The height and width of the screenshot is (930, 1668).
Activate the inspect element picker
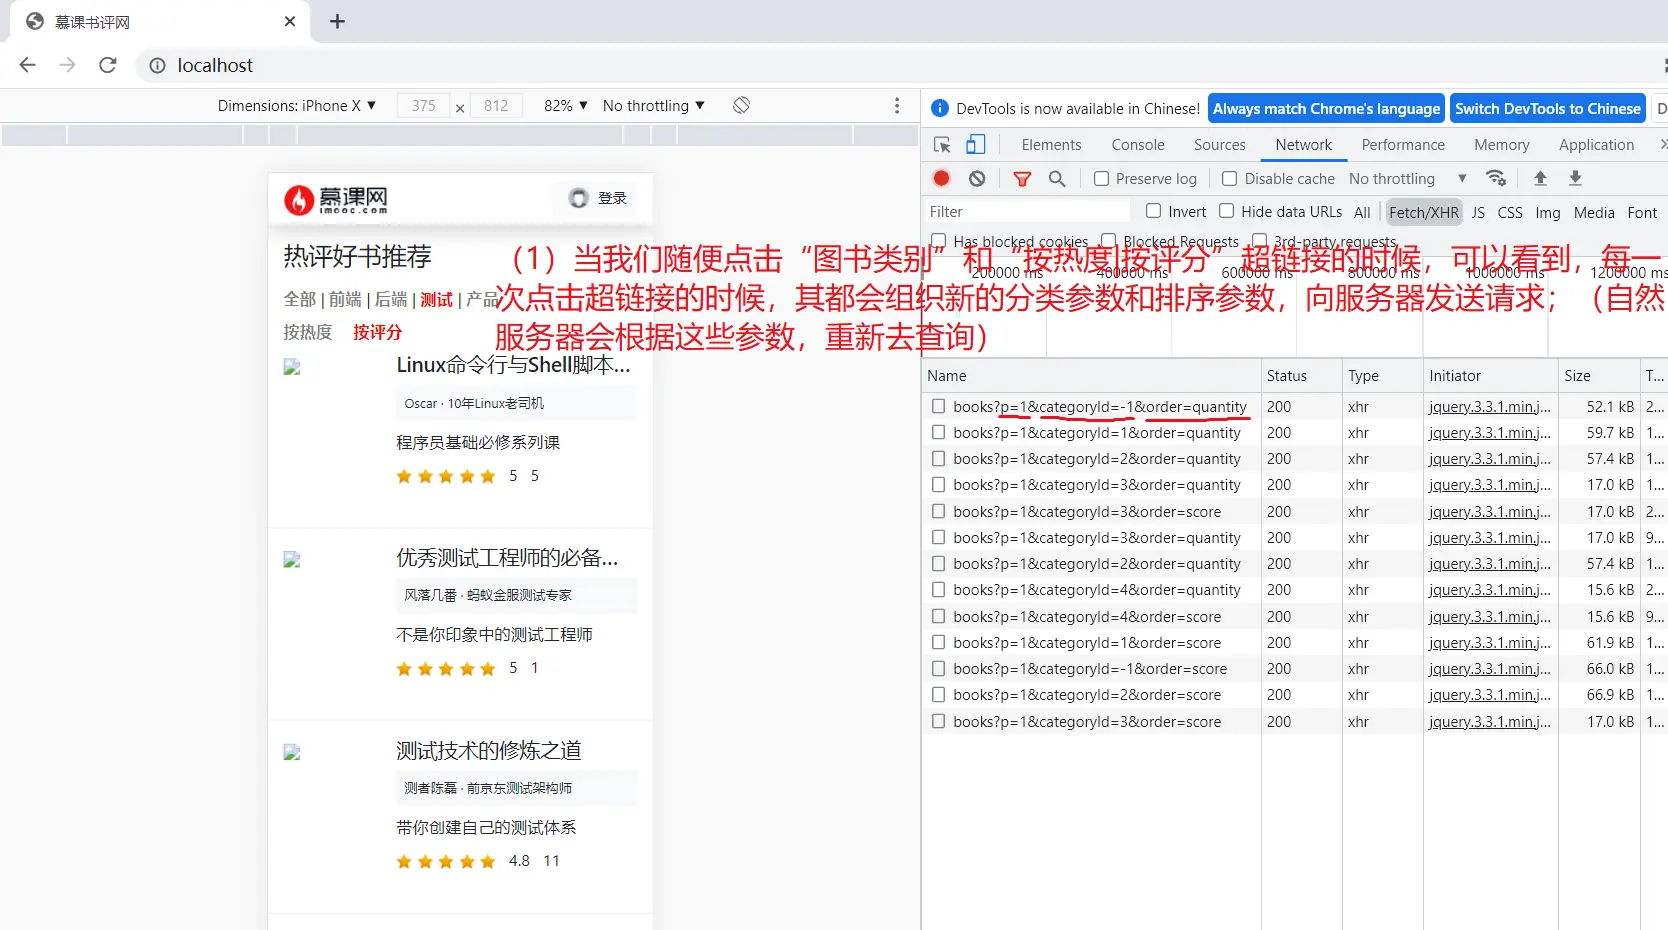[942, 145]
